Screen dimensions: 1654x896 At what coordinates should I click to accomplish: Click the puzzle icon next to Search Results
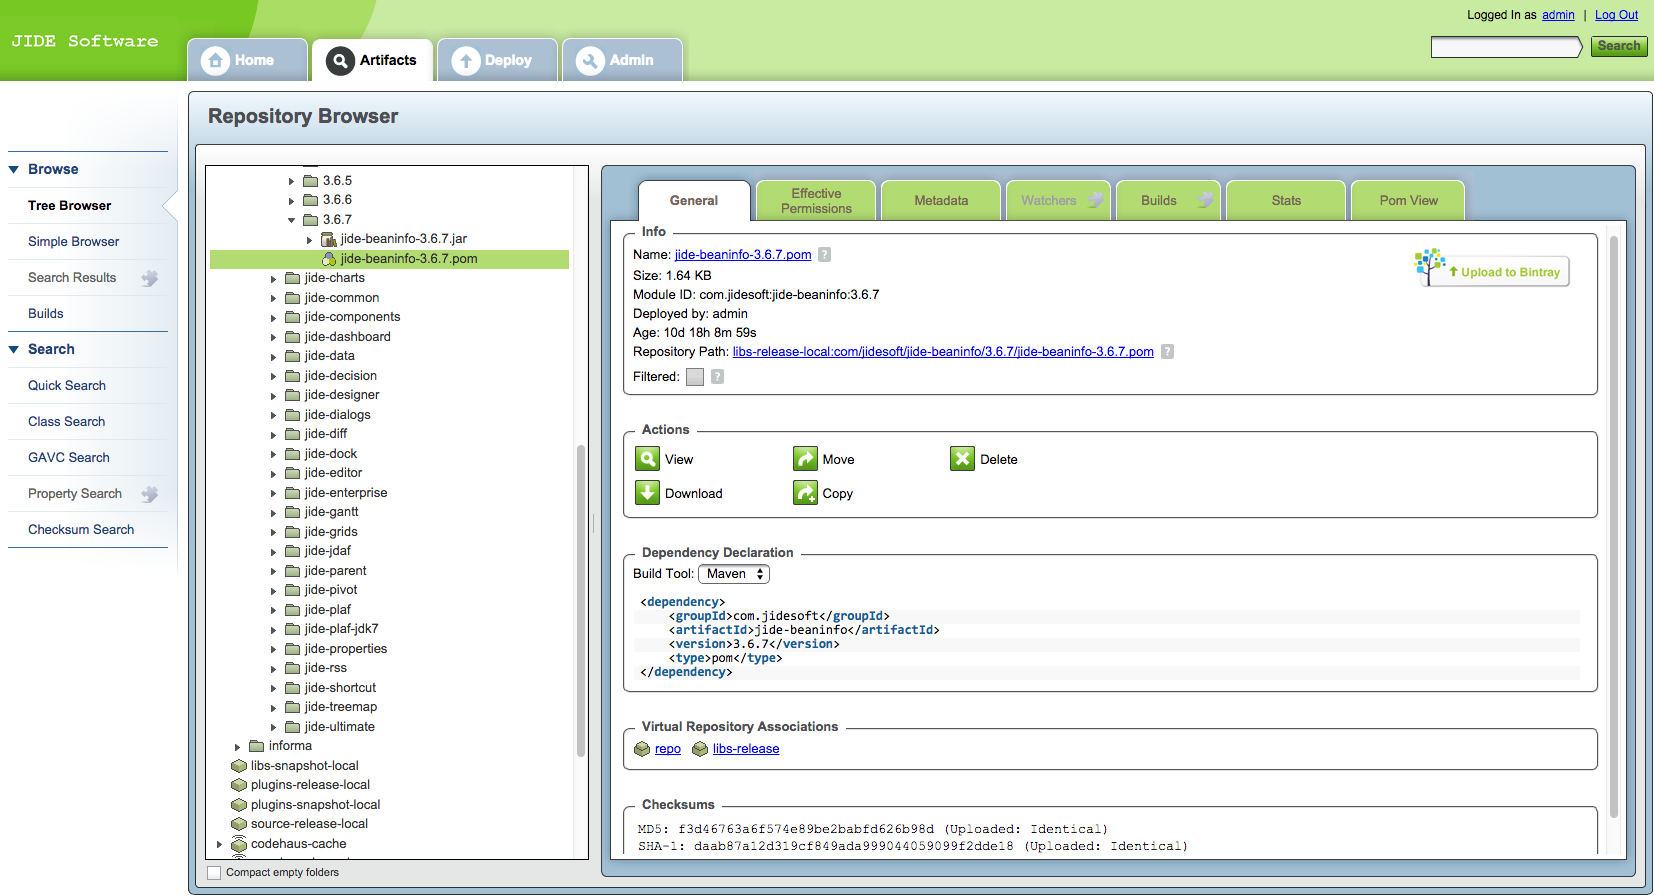(x=150, y=278)
